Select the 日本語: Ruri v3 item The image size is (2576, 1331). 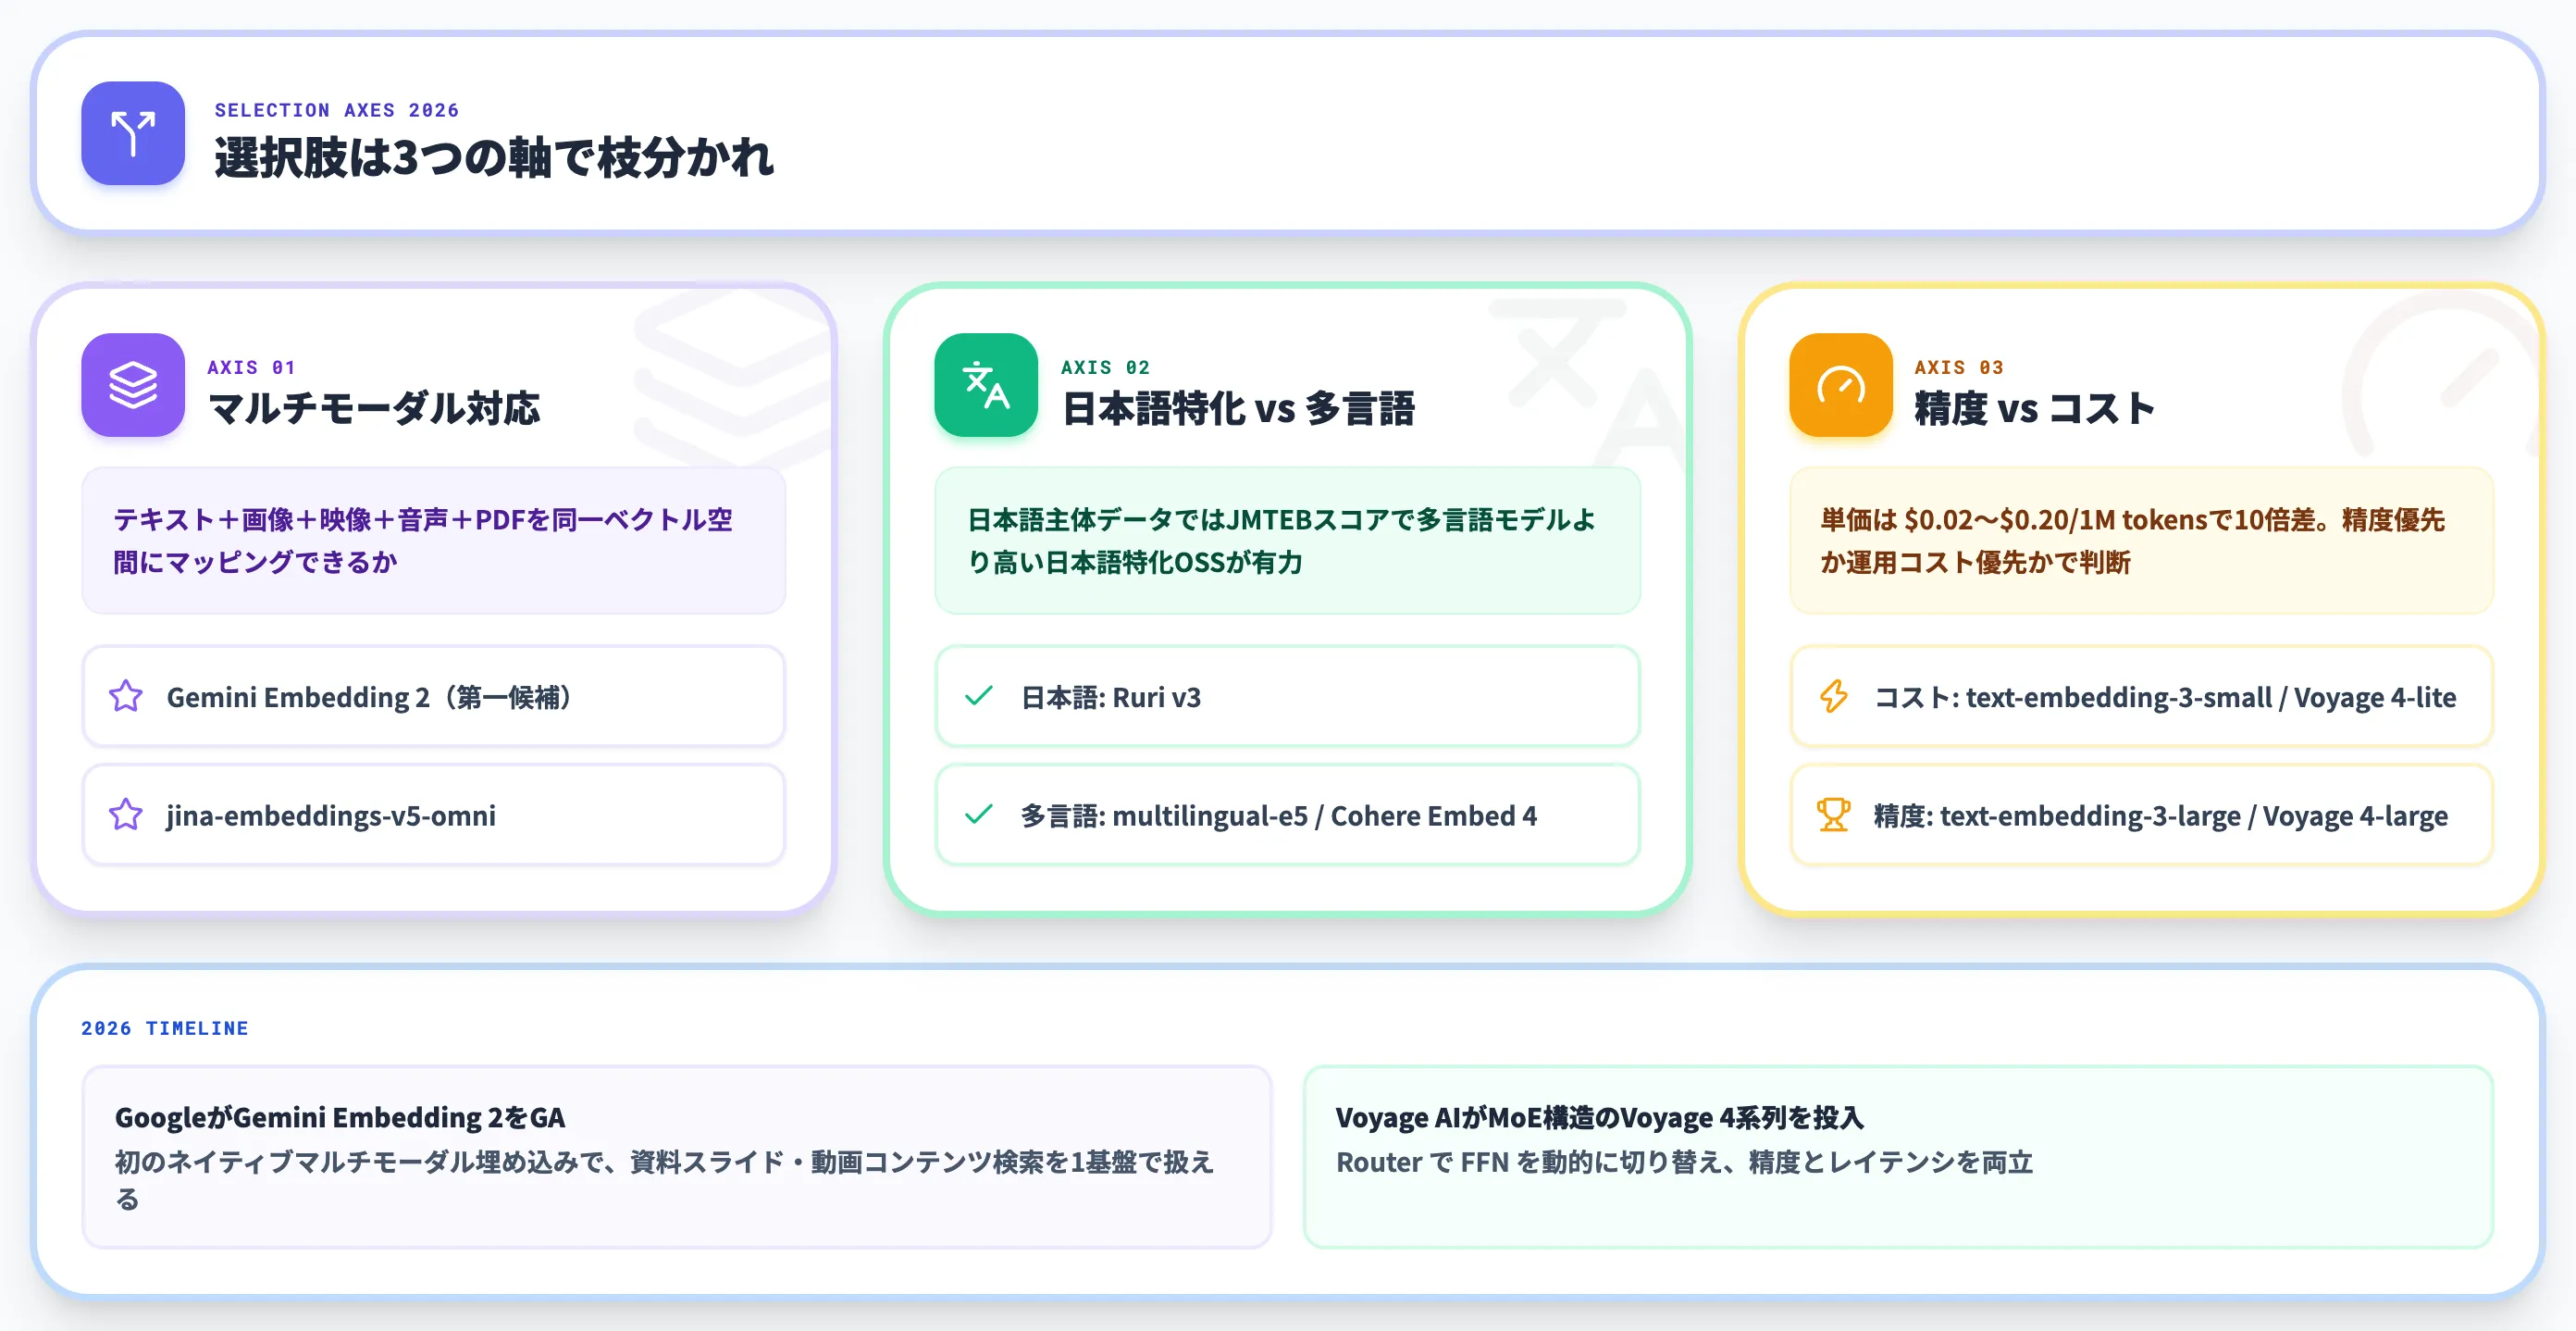[1288, 696]
